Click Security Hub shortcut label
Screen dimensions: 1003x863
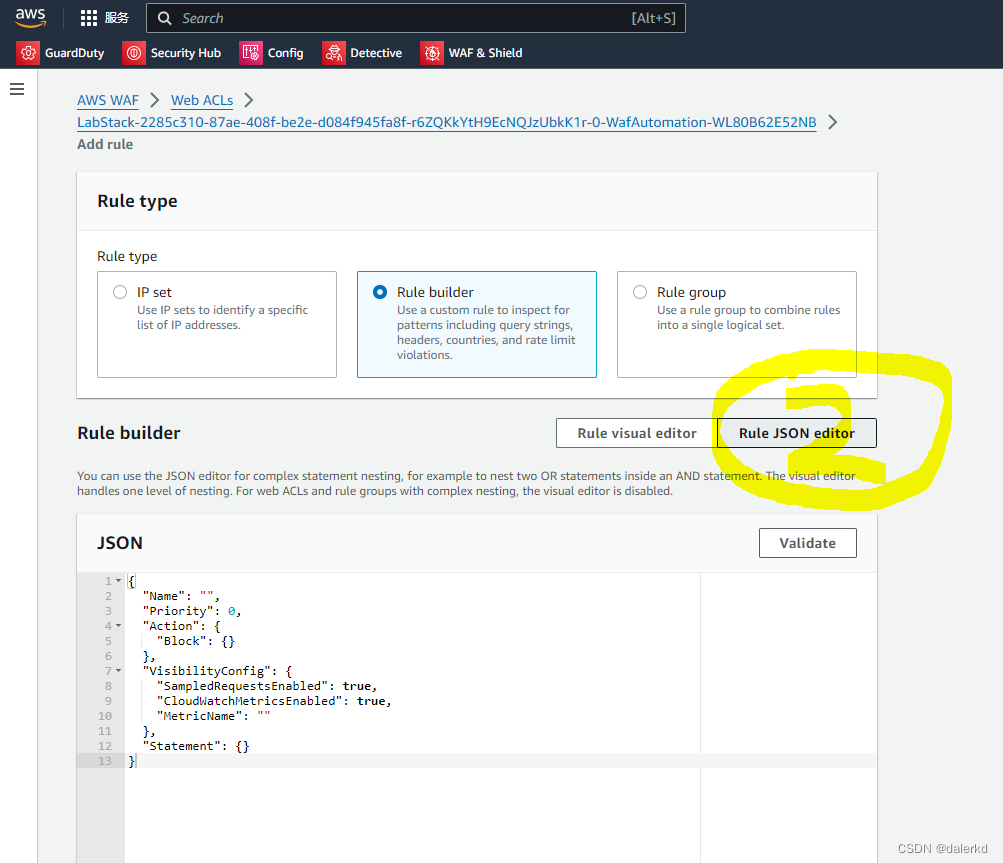[186, 53]
